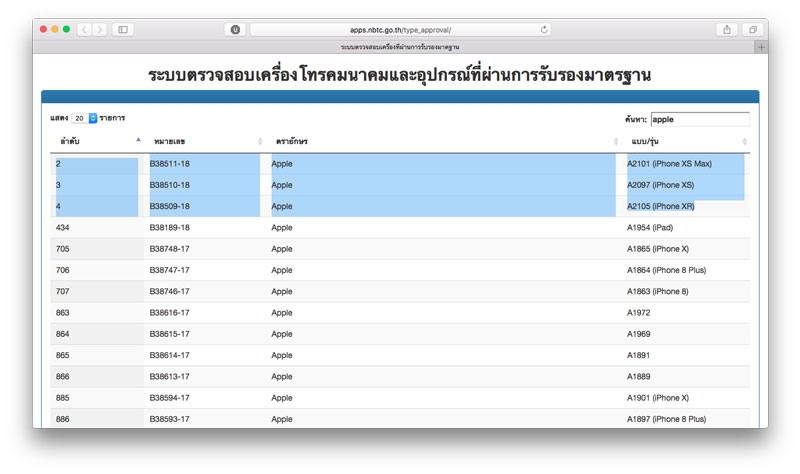The image size is (800, 474).
Task: Open the Share button in toolbar
Action: click(x=727, y=30)
